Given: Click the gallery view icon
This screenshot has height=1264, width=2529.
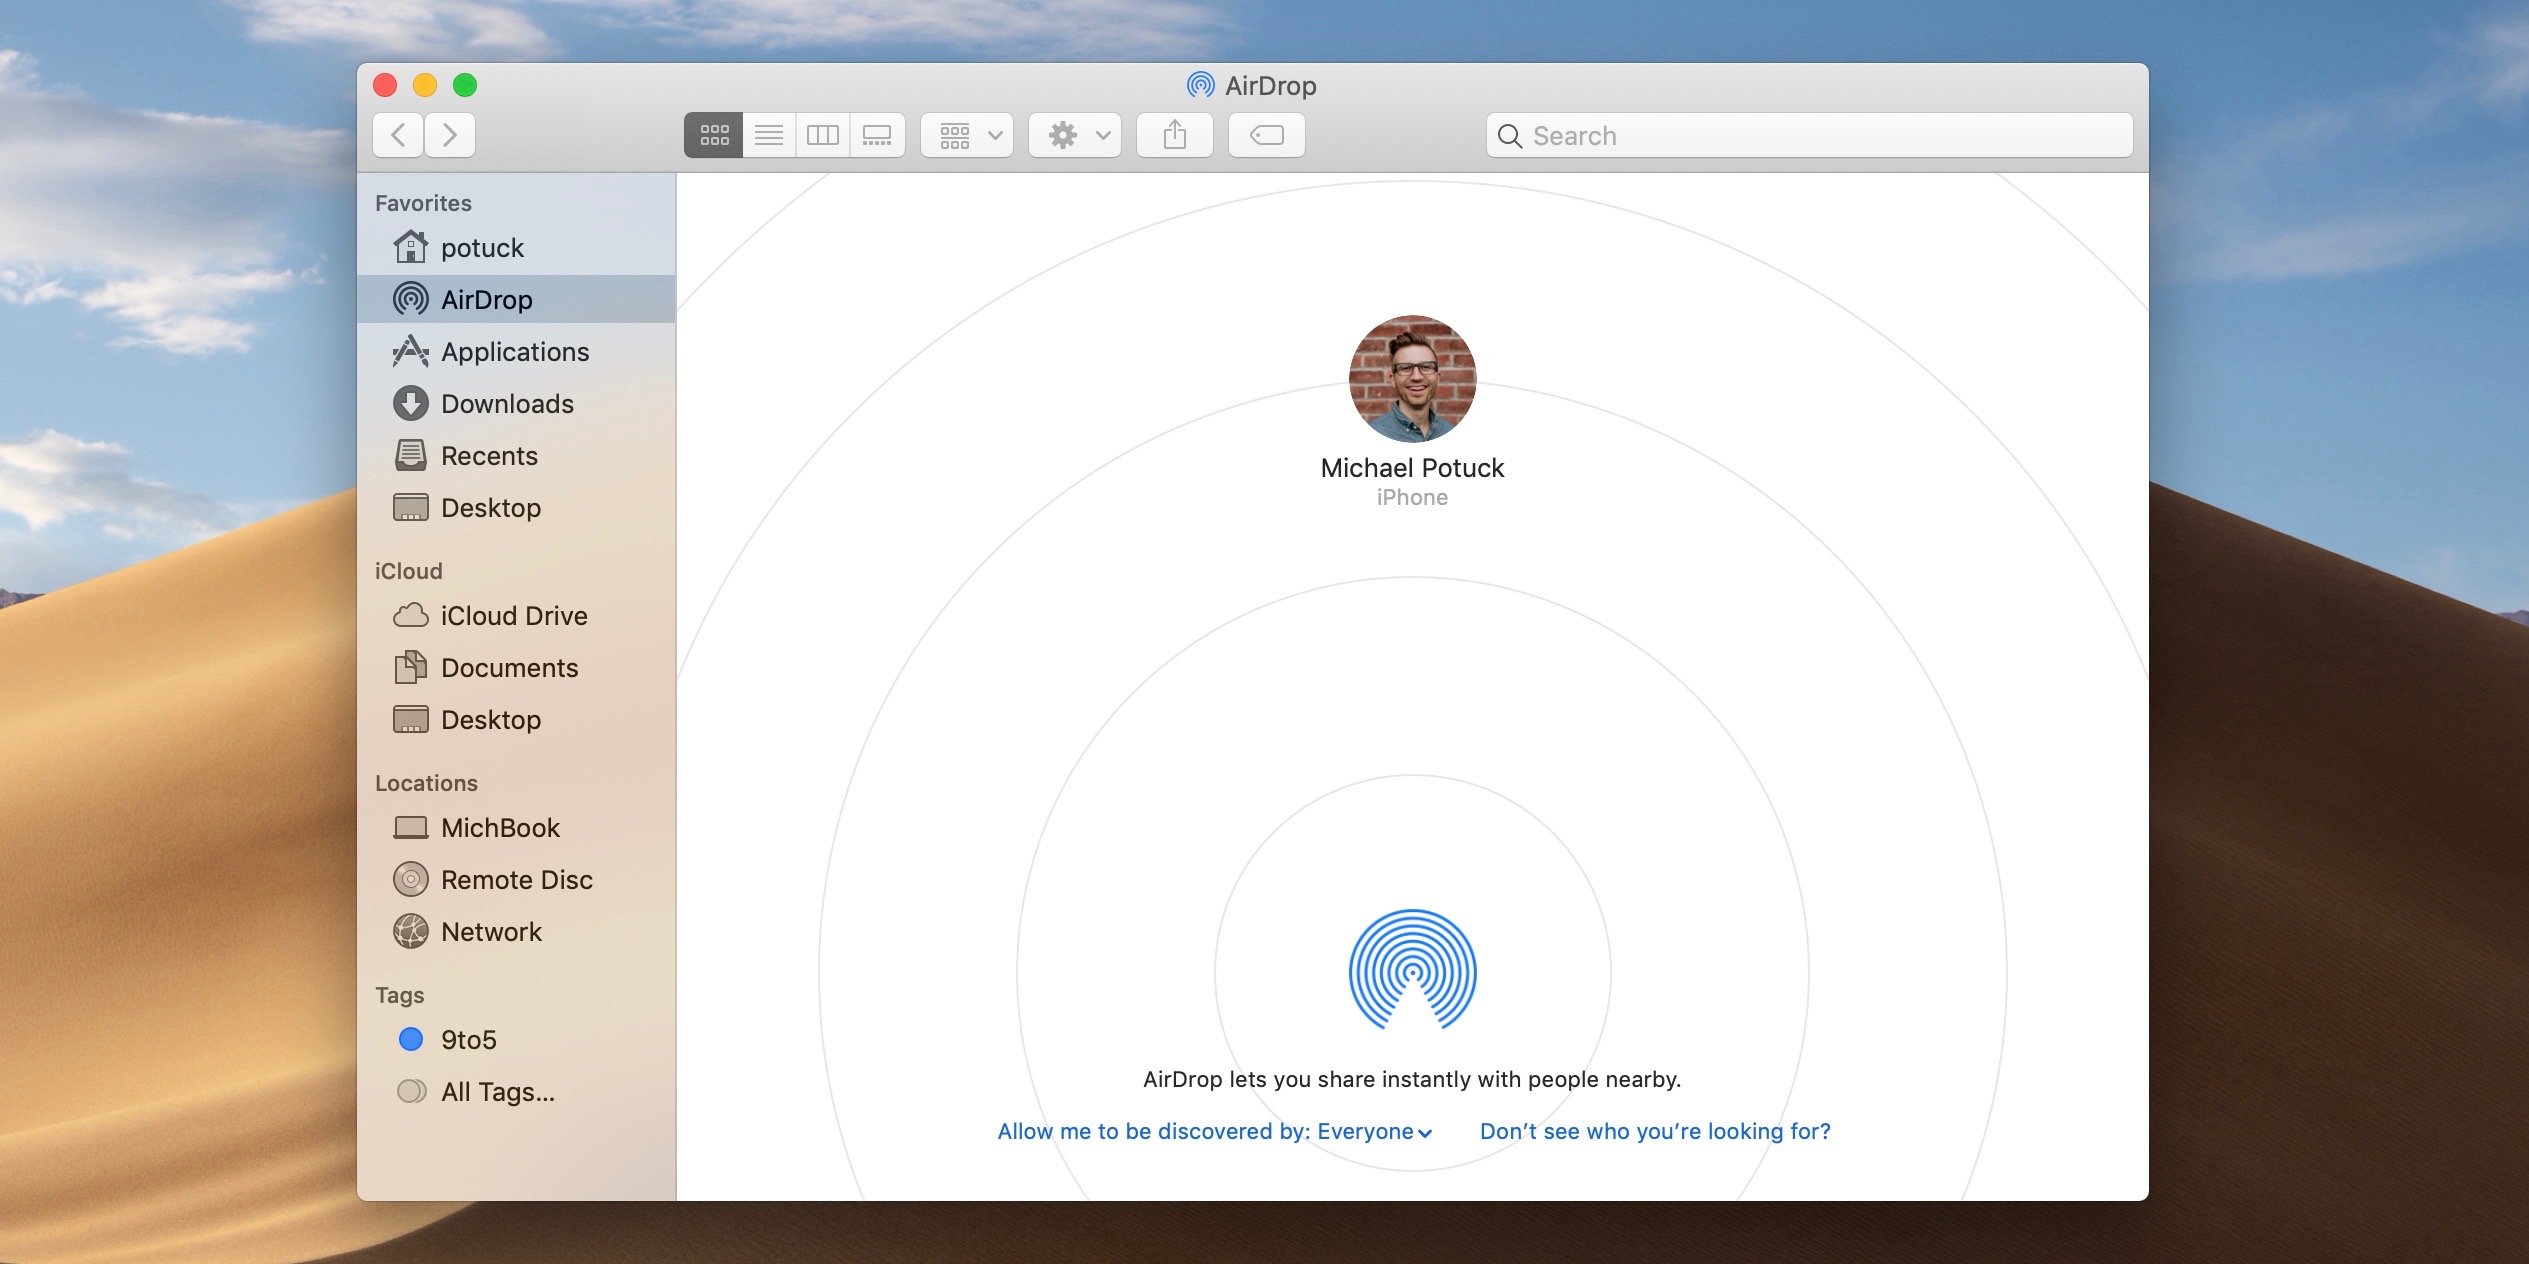Looking at the screenshot, I should [876, 135].
